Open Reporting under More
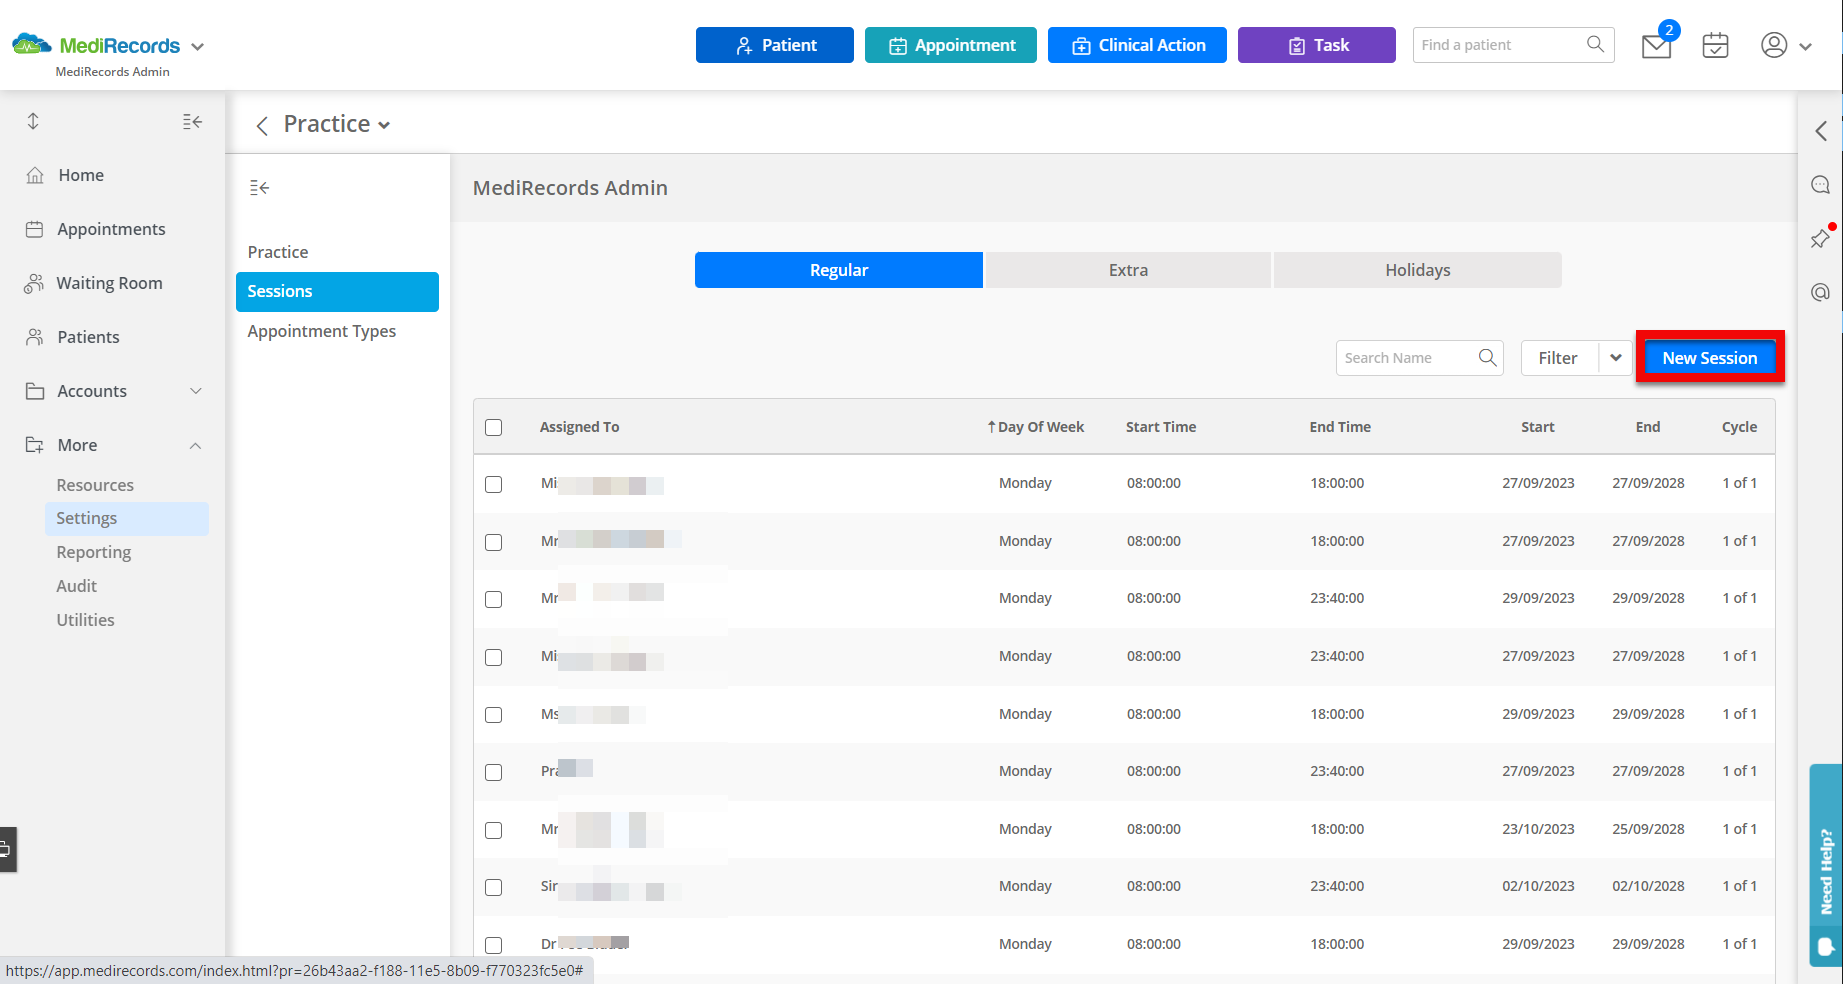The height and width of the screenshot is (984, 1843). tap(94, 552)
